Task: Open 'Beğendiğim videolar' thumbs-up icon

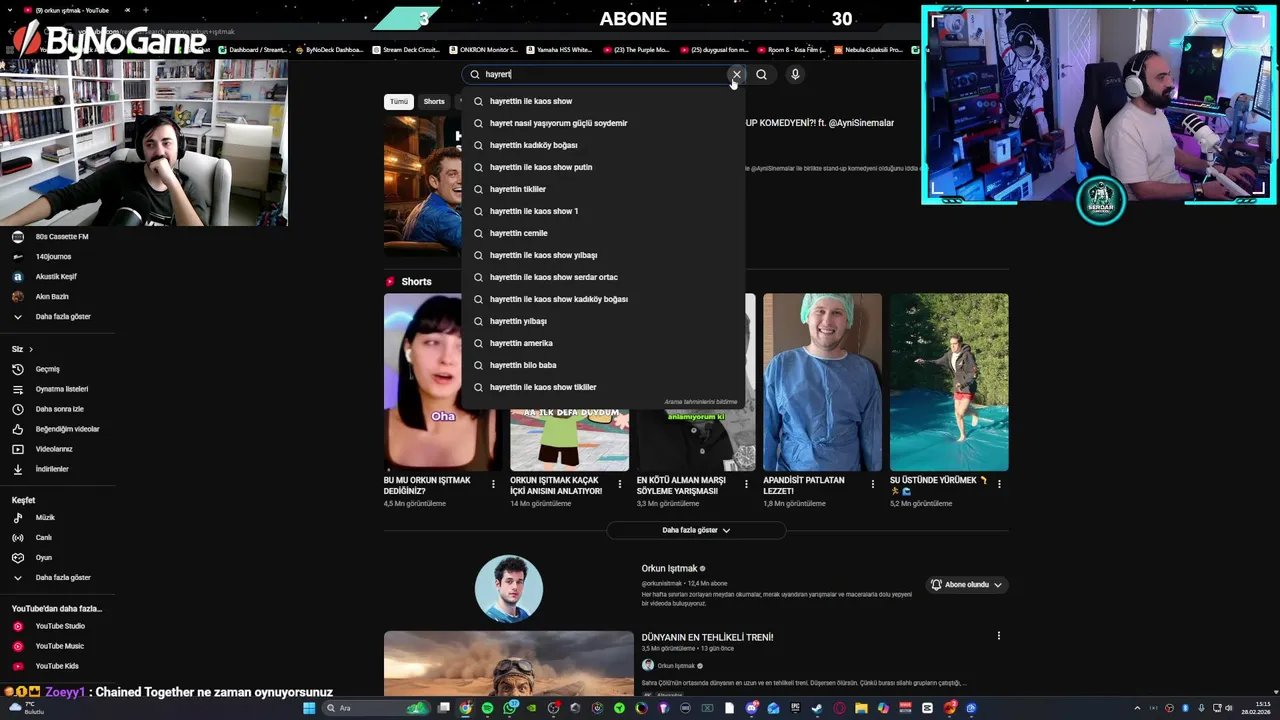Action: click(x=17, y=429)
